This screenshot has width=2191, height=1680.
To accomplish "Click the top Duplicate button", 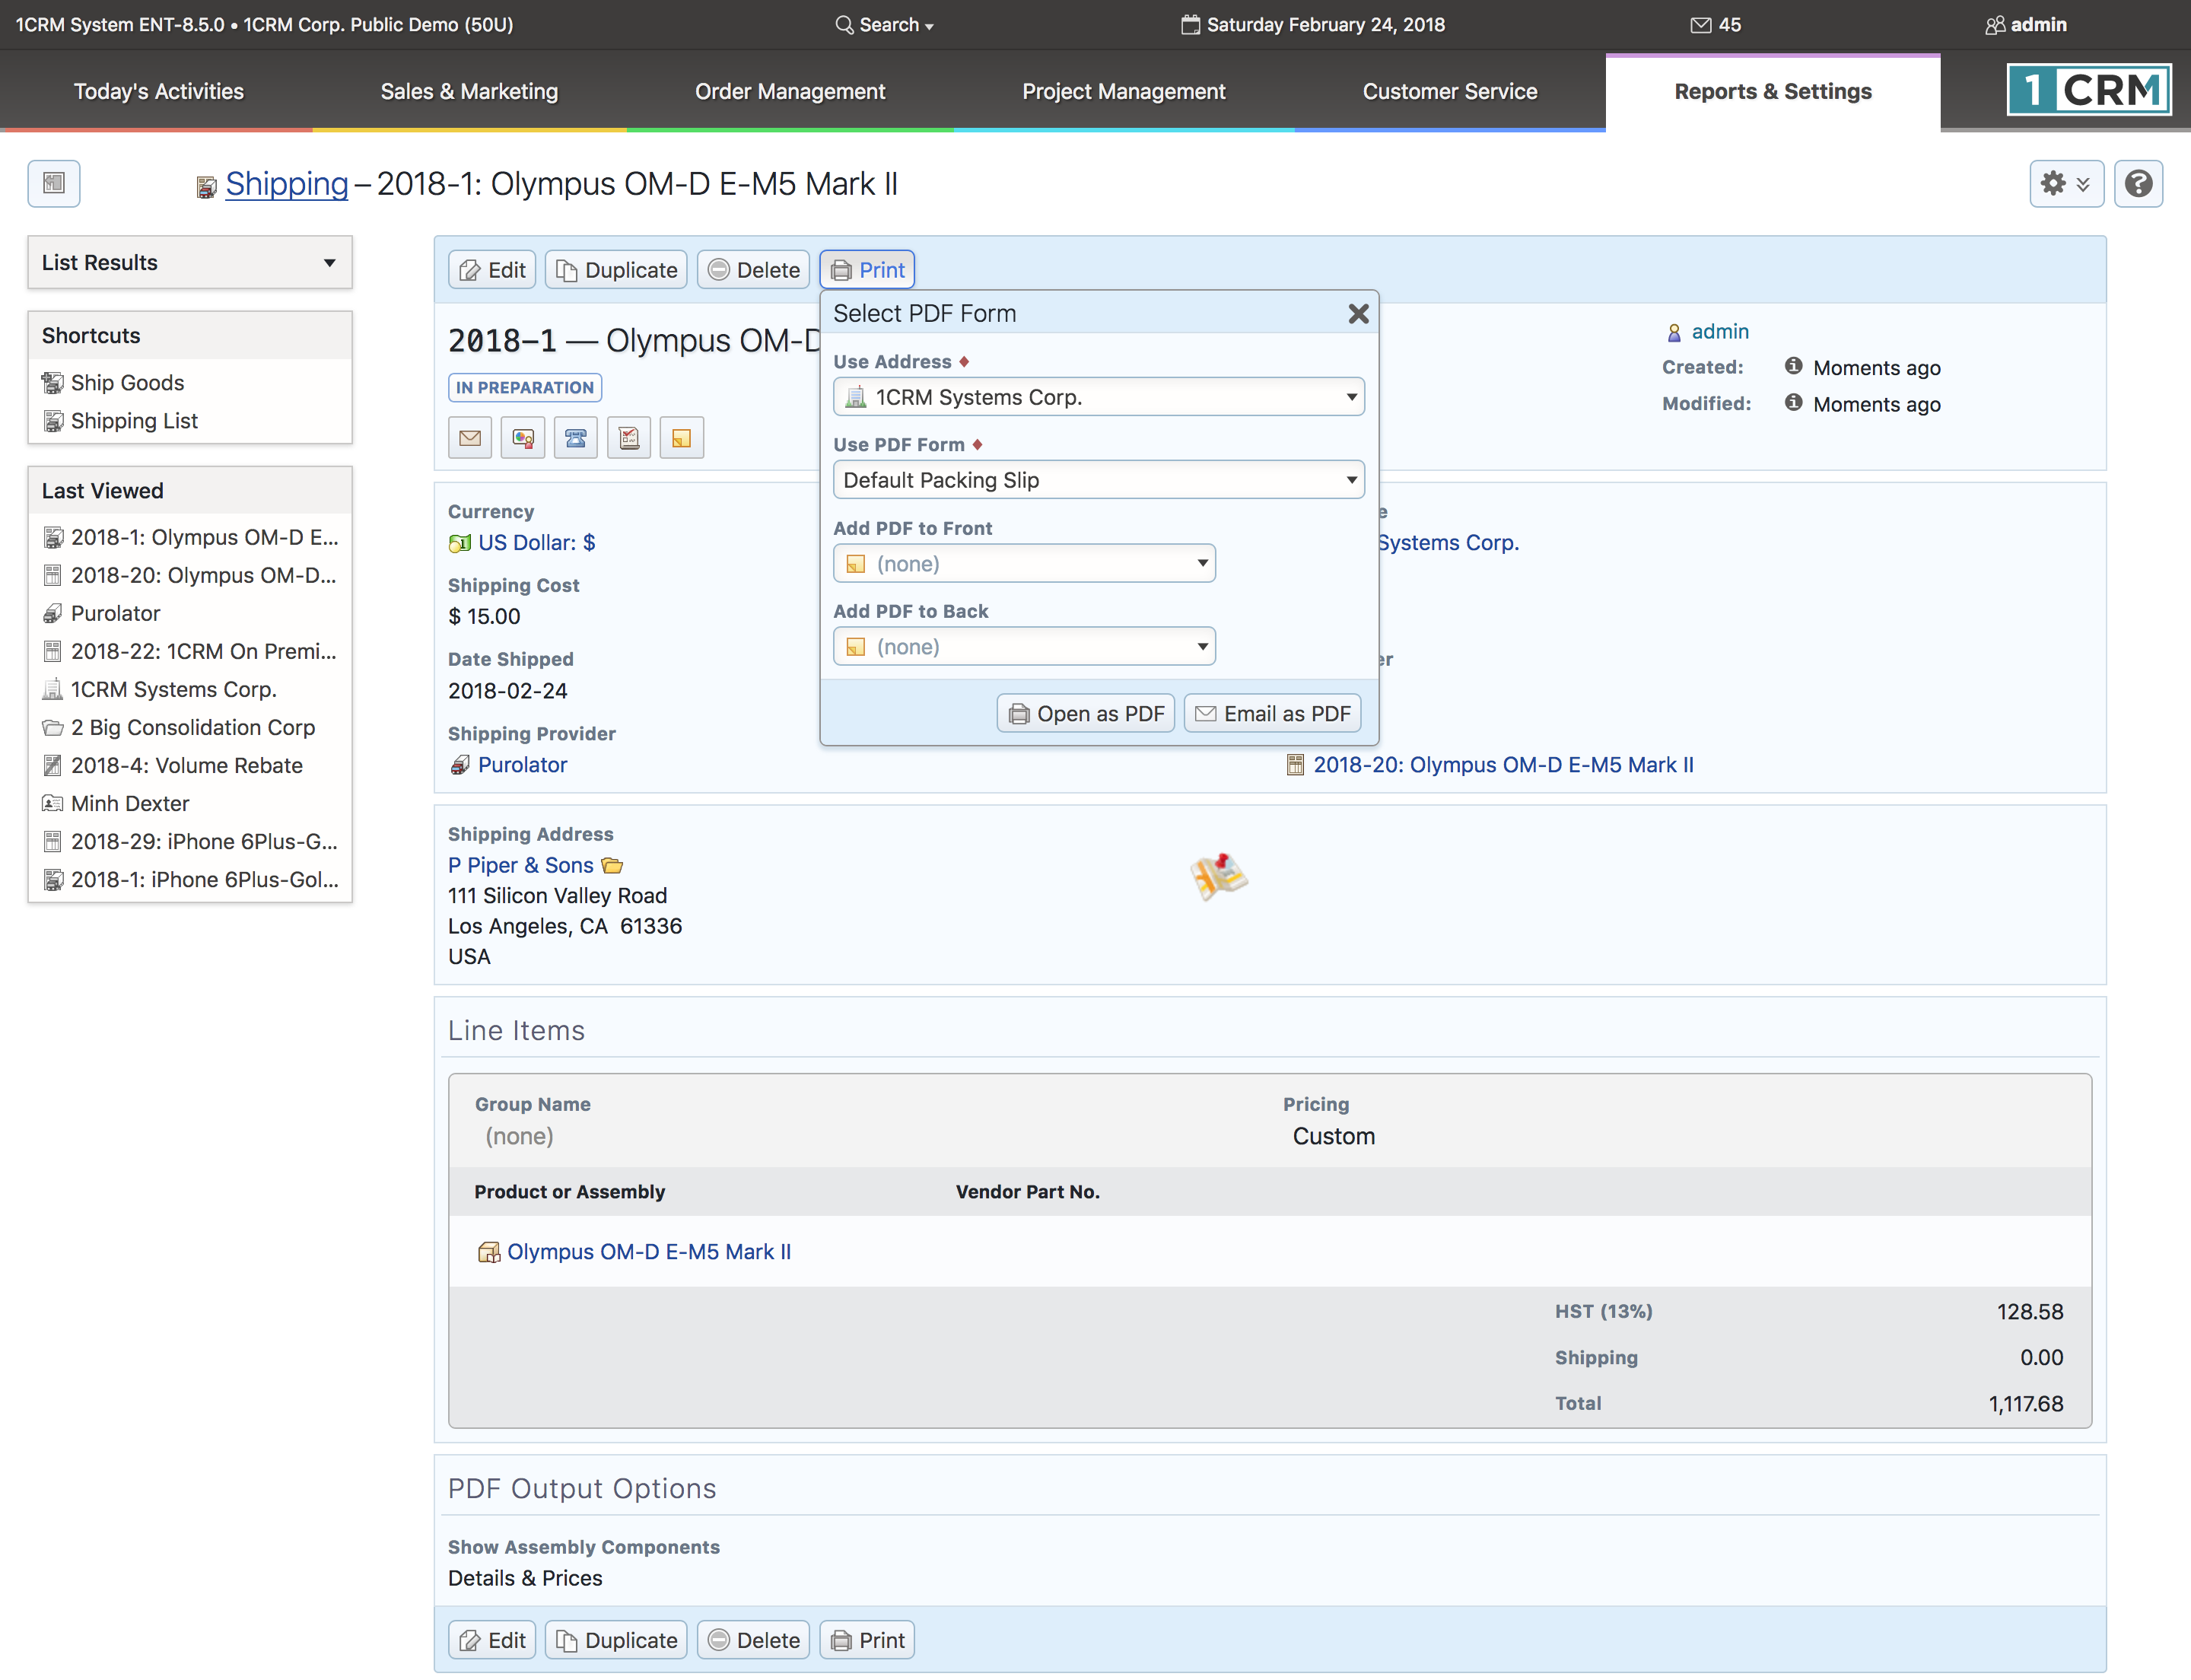I will (616, 270).
